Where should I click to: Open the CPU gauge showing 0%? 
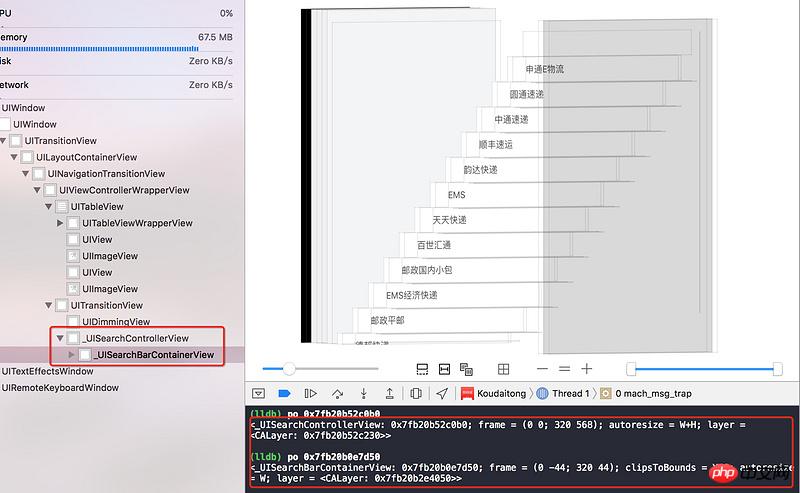117,13
